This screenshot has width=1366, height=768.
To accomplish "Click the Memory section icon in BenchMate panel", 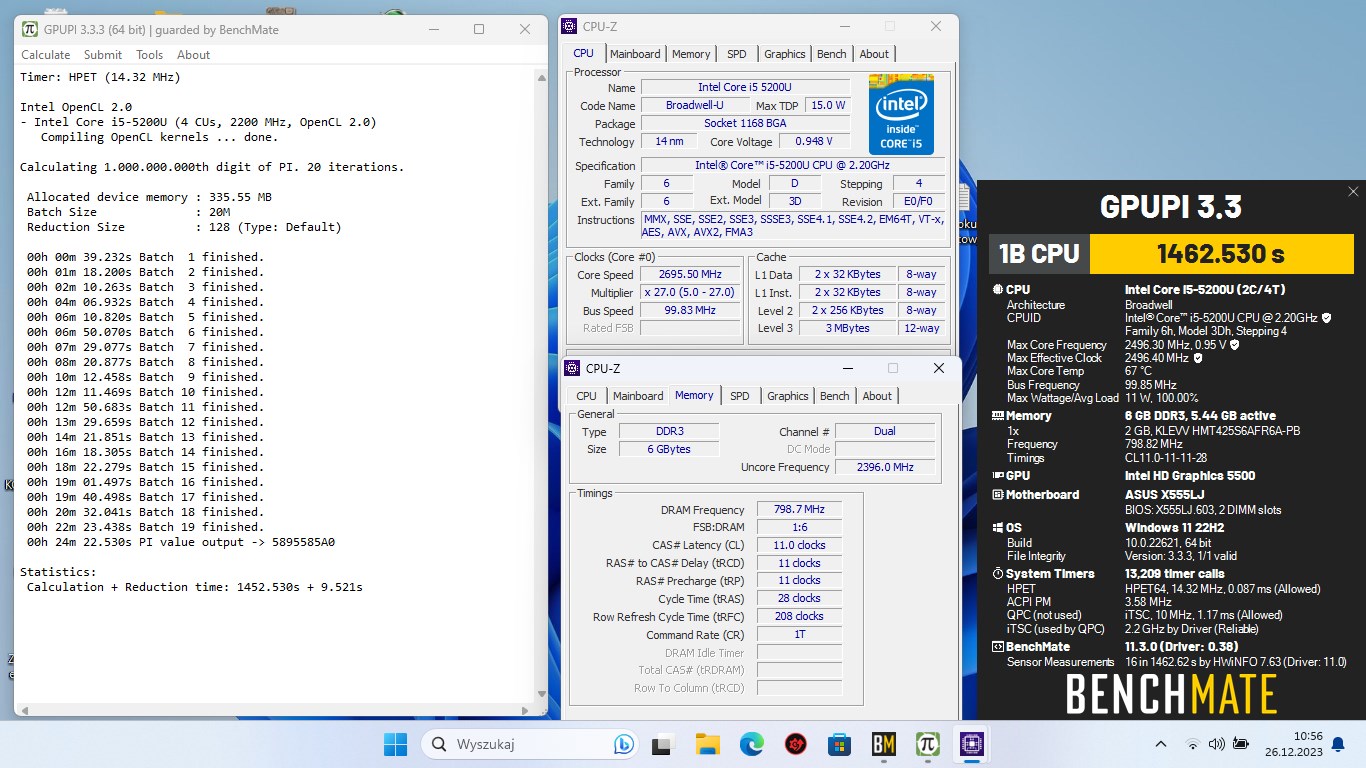I will click(x=997, y=416).
